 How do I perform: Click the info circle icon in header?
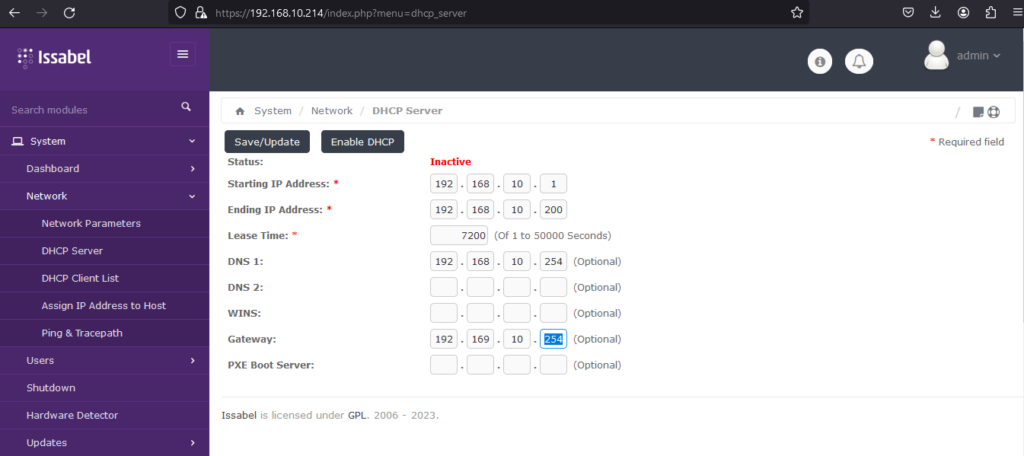pos(820,62)
